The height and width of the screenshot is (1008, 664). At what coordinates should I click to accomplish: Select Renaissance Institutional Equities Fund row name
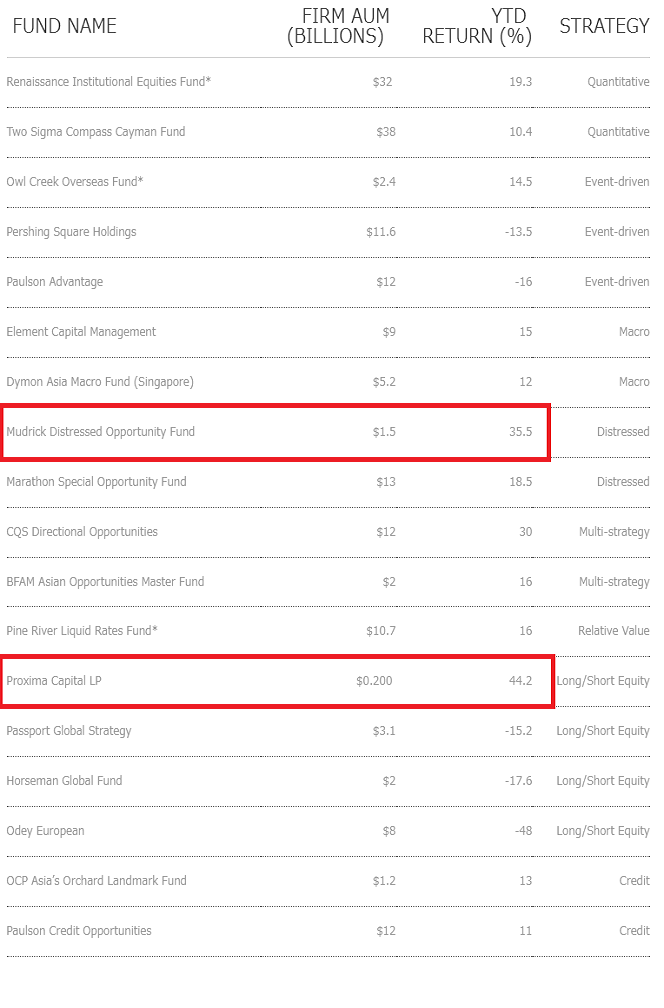pos(109,82)
